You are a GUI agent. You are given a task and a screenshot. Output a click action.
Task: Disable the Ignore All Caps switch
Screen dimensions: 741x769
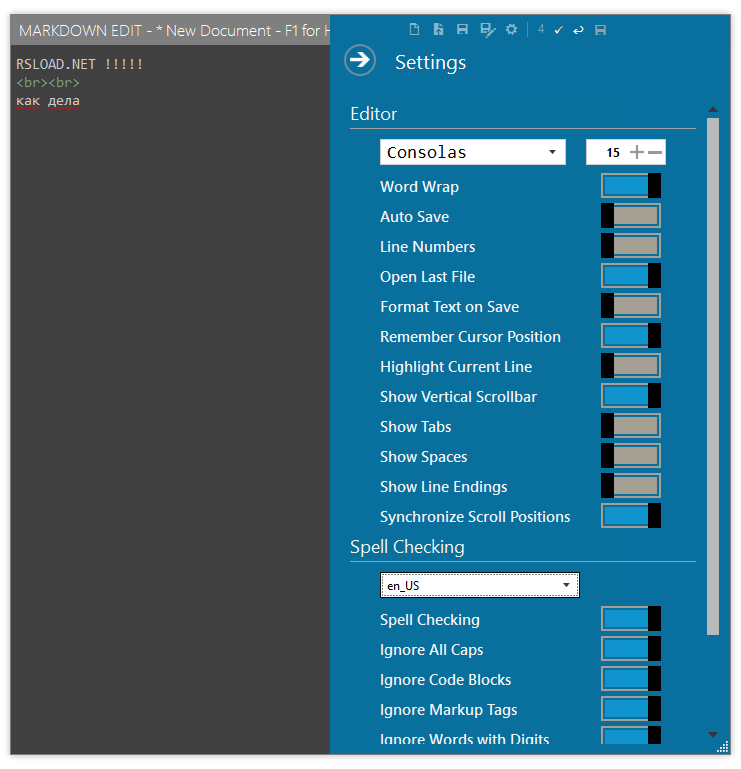click(x=631, y=649)
